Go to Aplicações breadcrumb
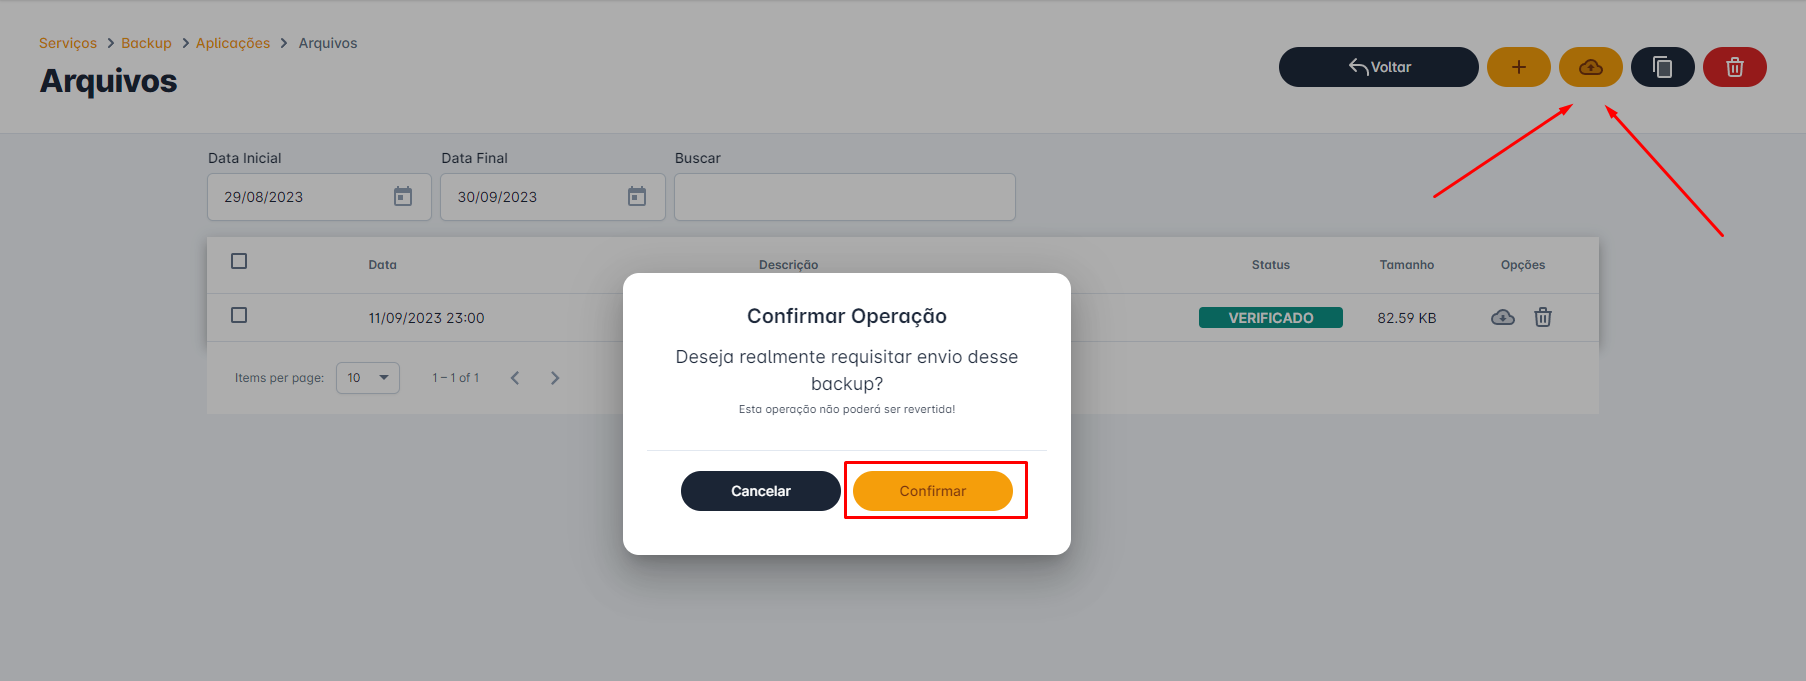Image resolution: width=1806 pixels, height=681 pixels. [x=233, y=43]
